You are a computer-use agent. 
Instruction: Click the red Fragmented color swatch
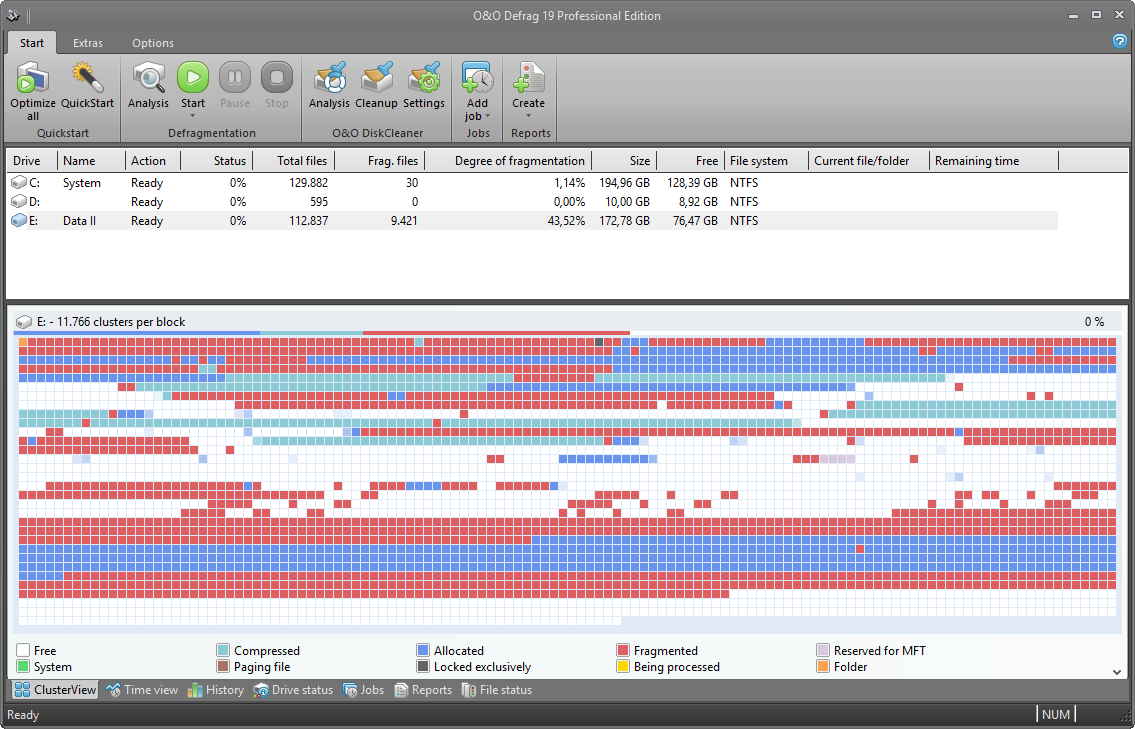pyautogui.click(x=622, y=650)
